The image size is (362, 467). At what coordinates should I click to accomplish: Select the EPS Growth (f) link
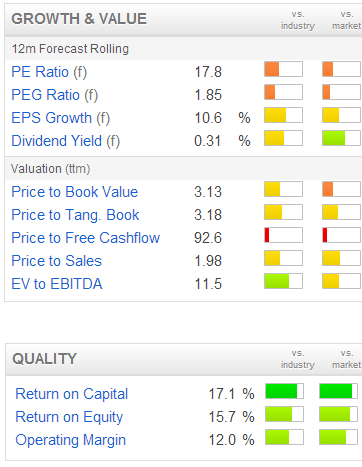60,118
